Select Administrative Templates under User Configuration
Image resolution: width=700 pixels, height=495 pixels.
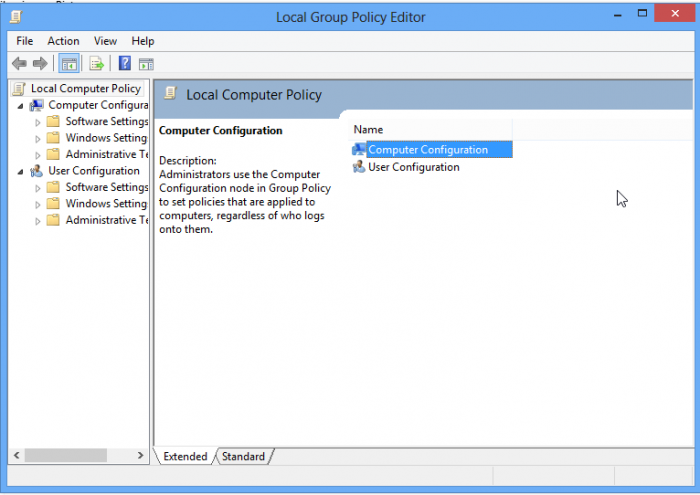click(x=107, y=220)
